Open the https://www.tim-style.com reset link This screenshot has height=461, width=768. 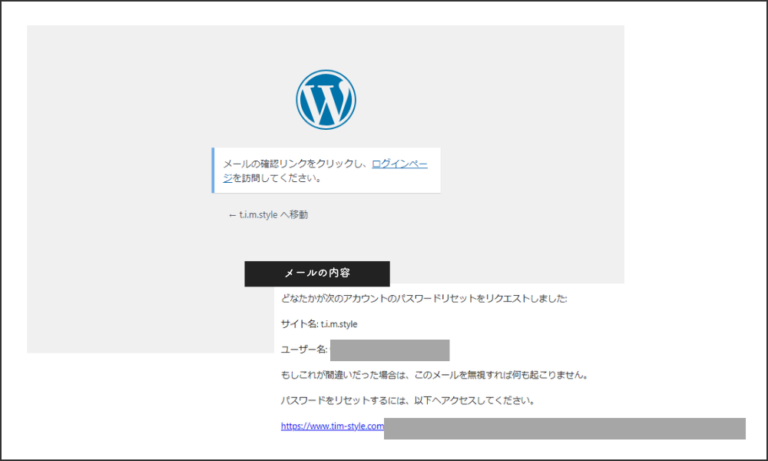coord(332,426)
